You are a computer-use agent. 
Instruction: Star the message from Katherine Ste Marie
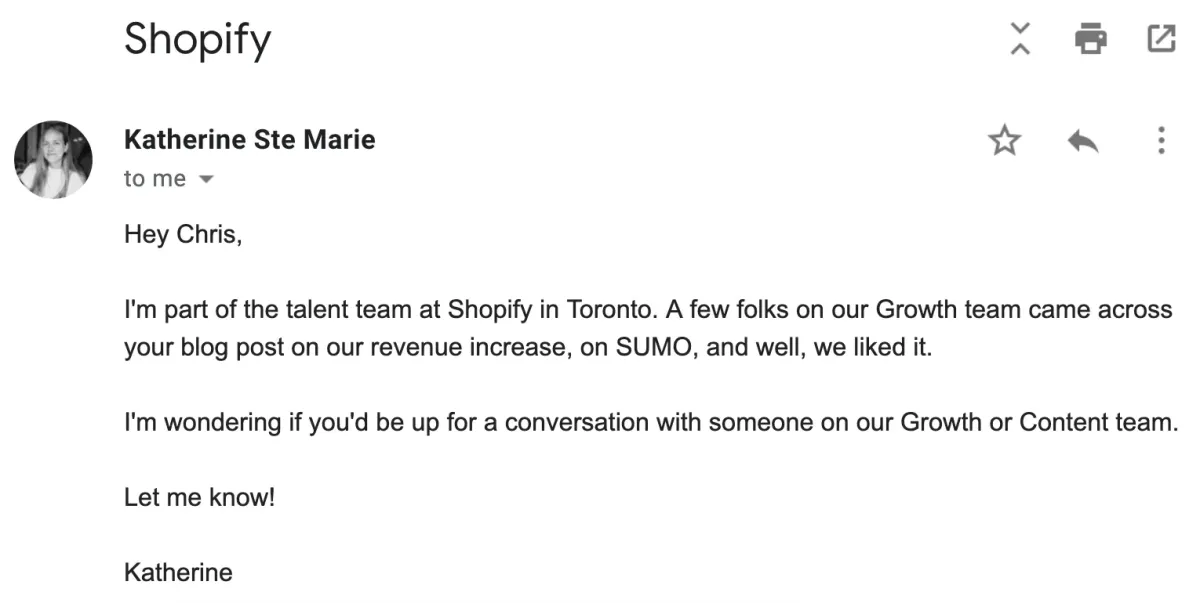[1004, 141]
